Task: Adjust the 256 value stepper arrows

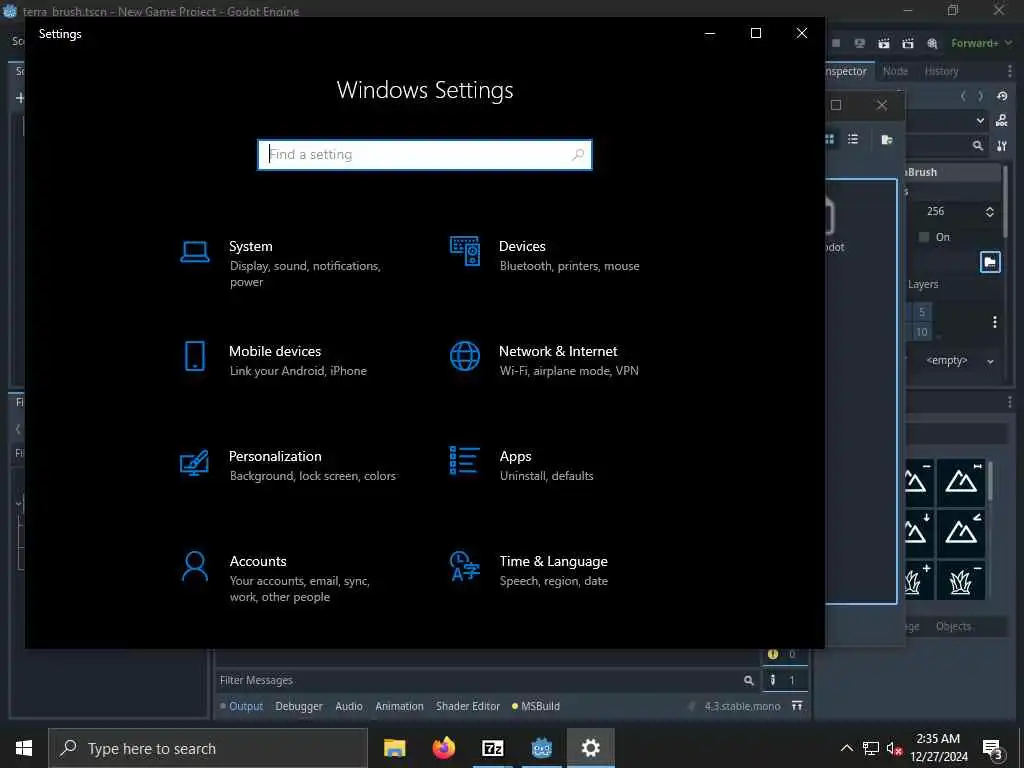Action: pyautogui.click(x=990, y=212)
